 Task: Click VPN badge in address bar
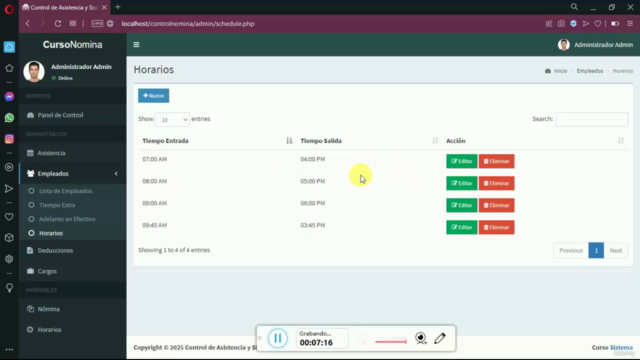coord(97,24)
